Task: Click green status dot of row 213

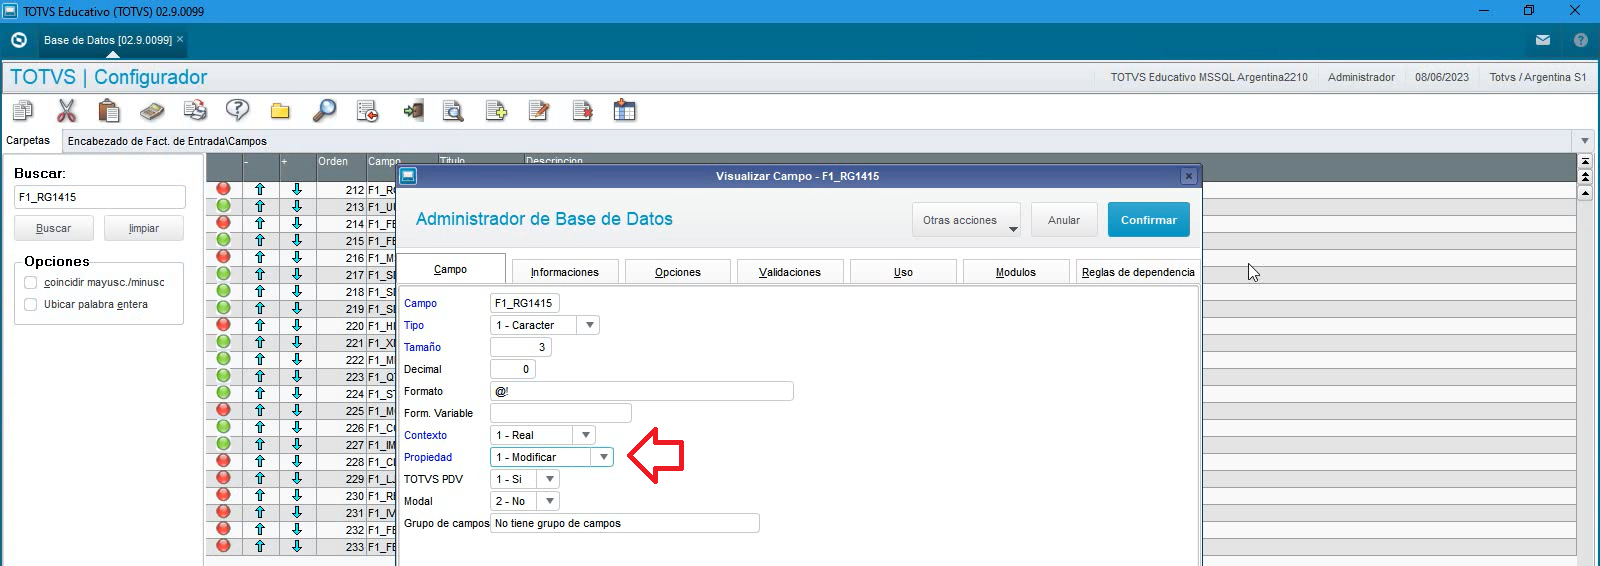Action: pos(223,206)
